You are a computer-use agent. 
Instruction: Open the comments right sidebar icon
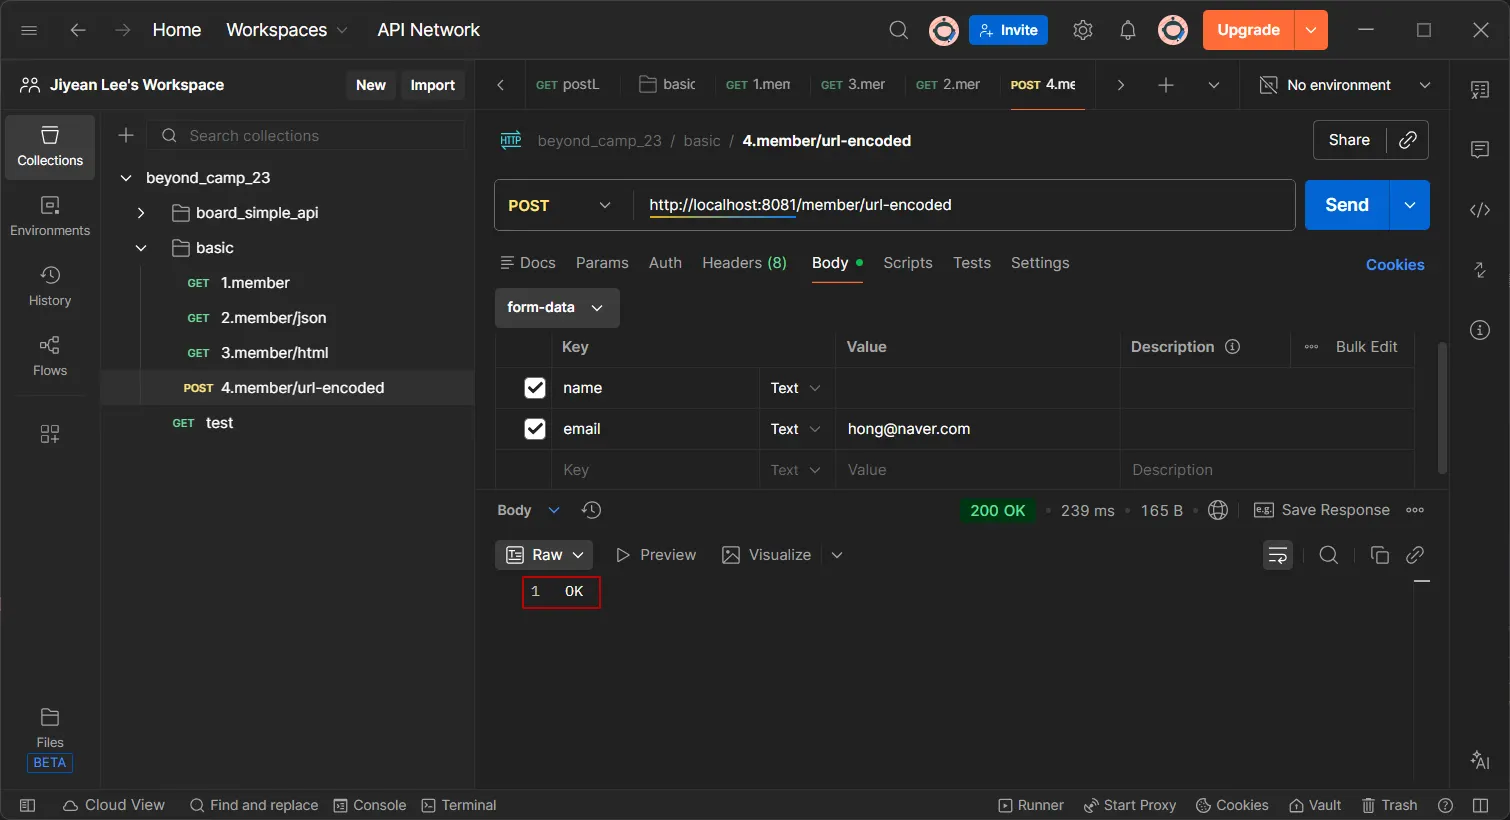pyautogui.click(x=1480, y=150)
